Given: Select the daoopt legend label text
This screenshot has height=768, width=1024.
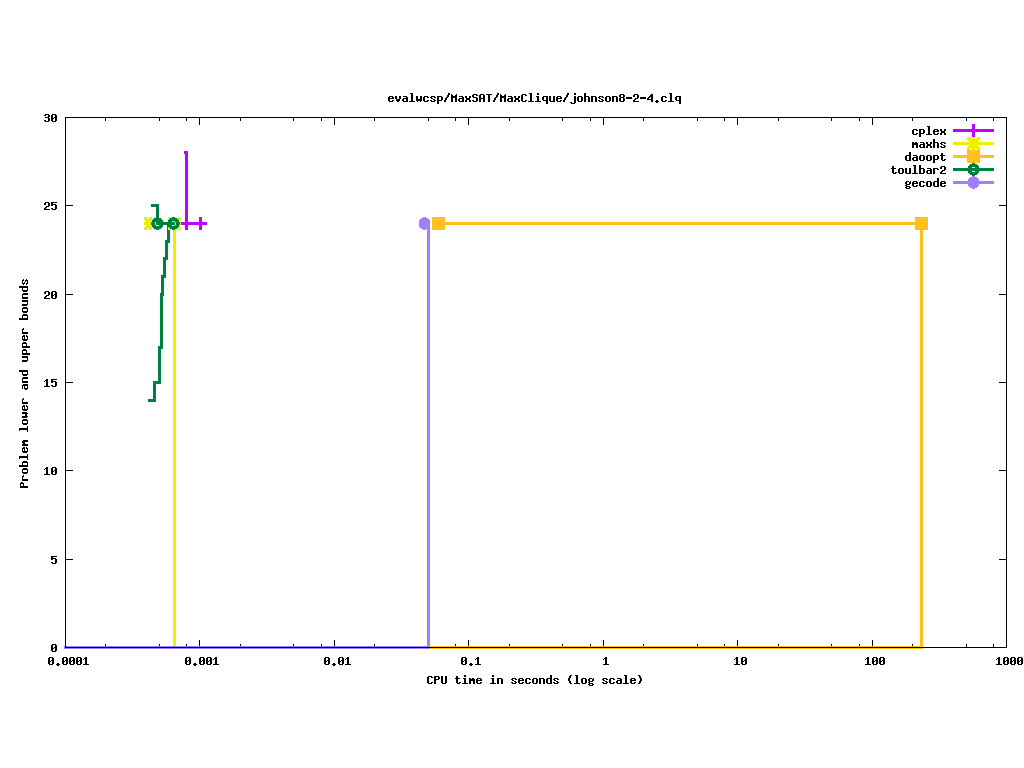Looking at the screenshot, I should [x=925, y=157].
